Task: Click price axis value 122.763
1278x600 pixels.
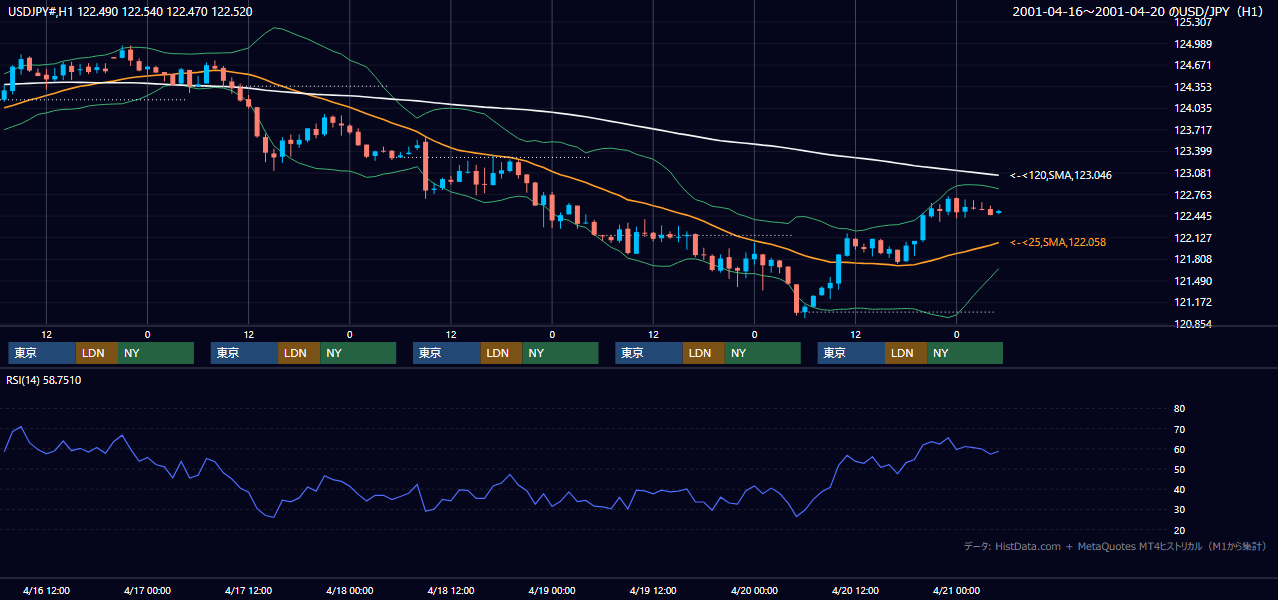Action: point(1193,195)
